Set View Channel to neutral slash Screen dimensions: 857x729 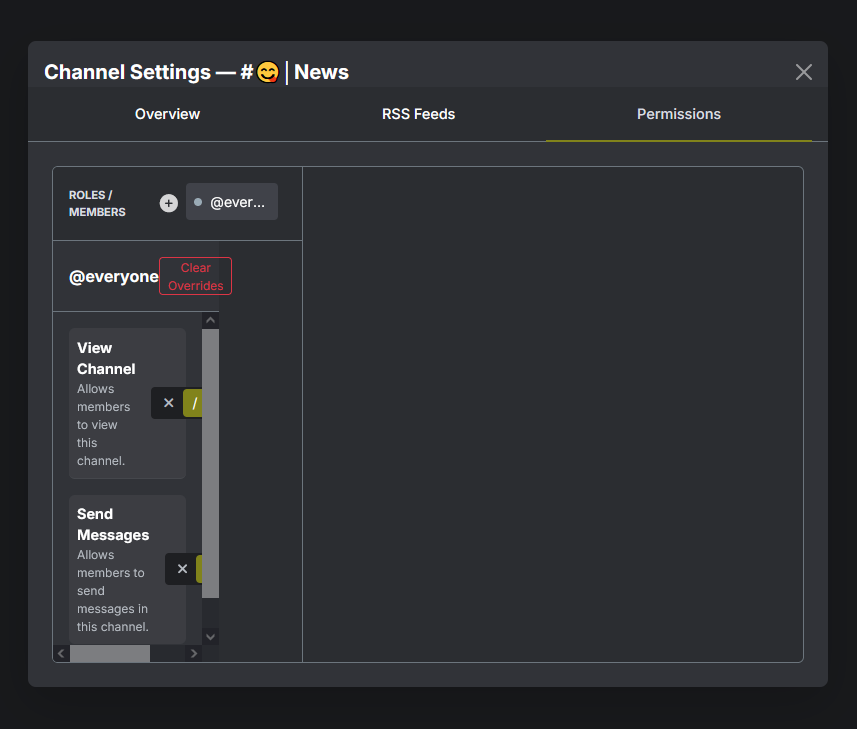(x=194, y=403)
